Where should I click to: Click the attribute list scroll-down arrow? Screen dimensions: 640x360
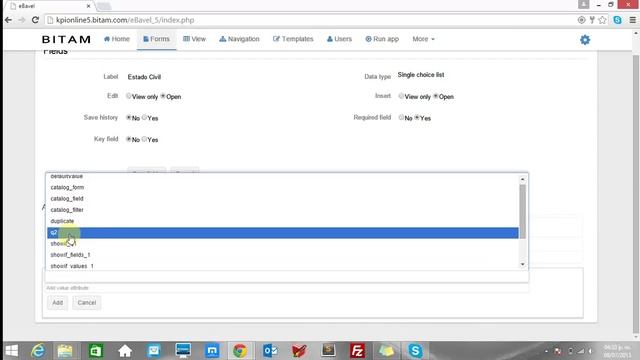click(x=522, y=264)
